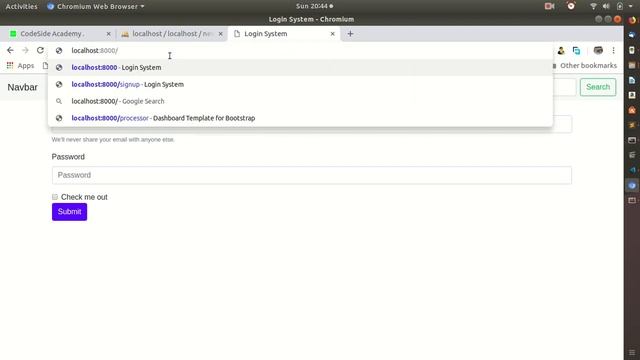This screenshot has width=640, height=360.
Task: Click the globe icon in the address bar
Action: 59,51
